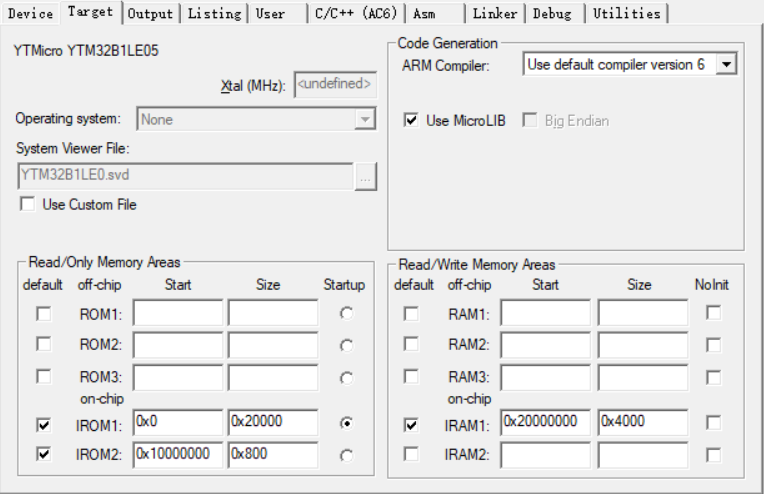Click the IROM1 Start address field
Image resolution: width=764 pixels, height=494 pixels.
177,423
